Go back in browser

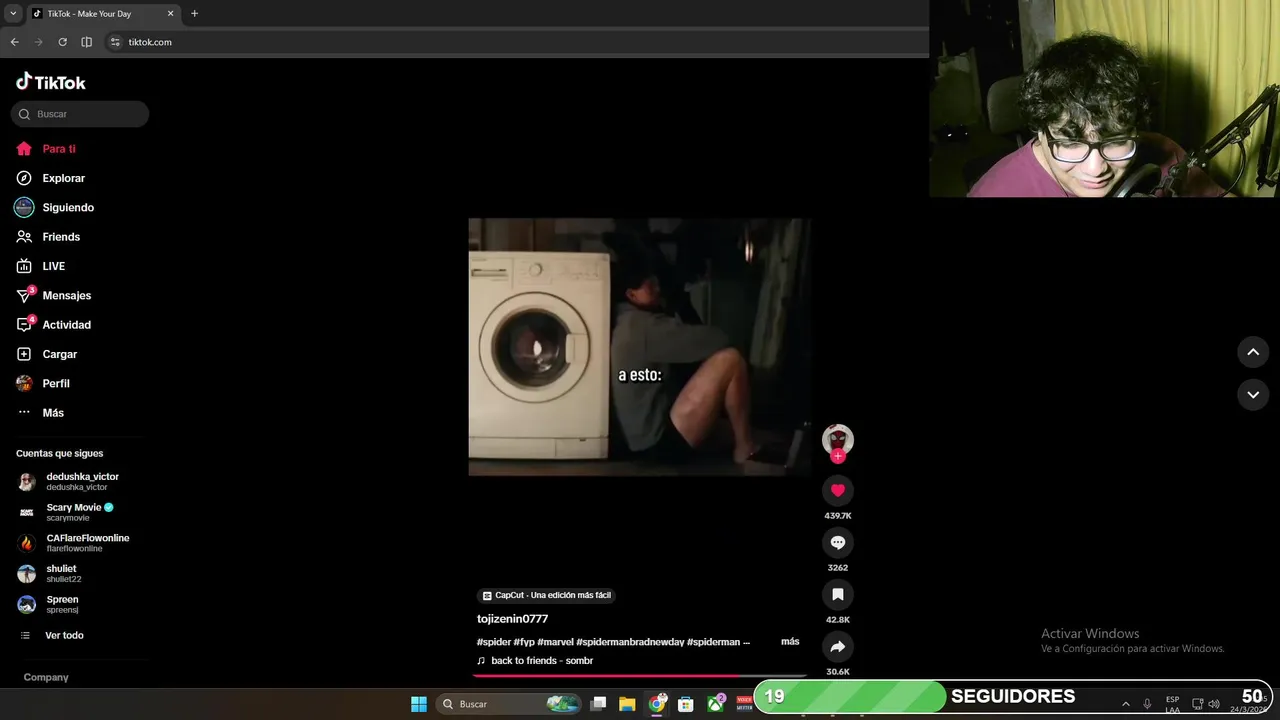tap(14, 42)
